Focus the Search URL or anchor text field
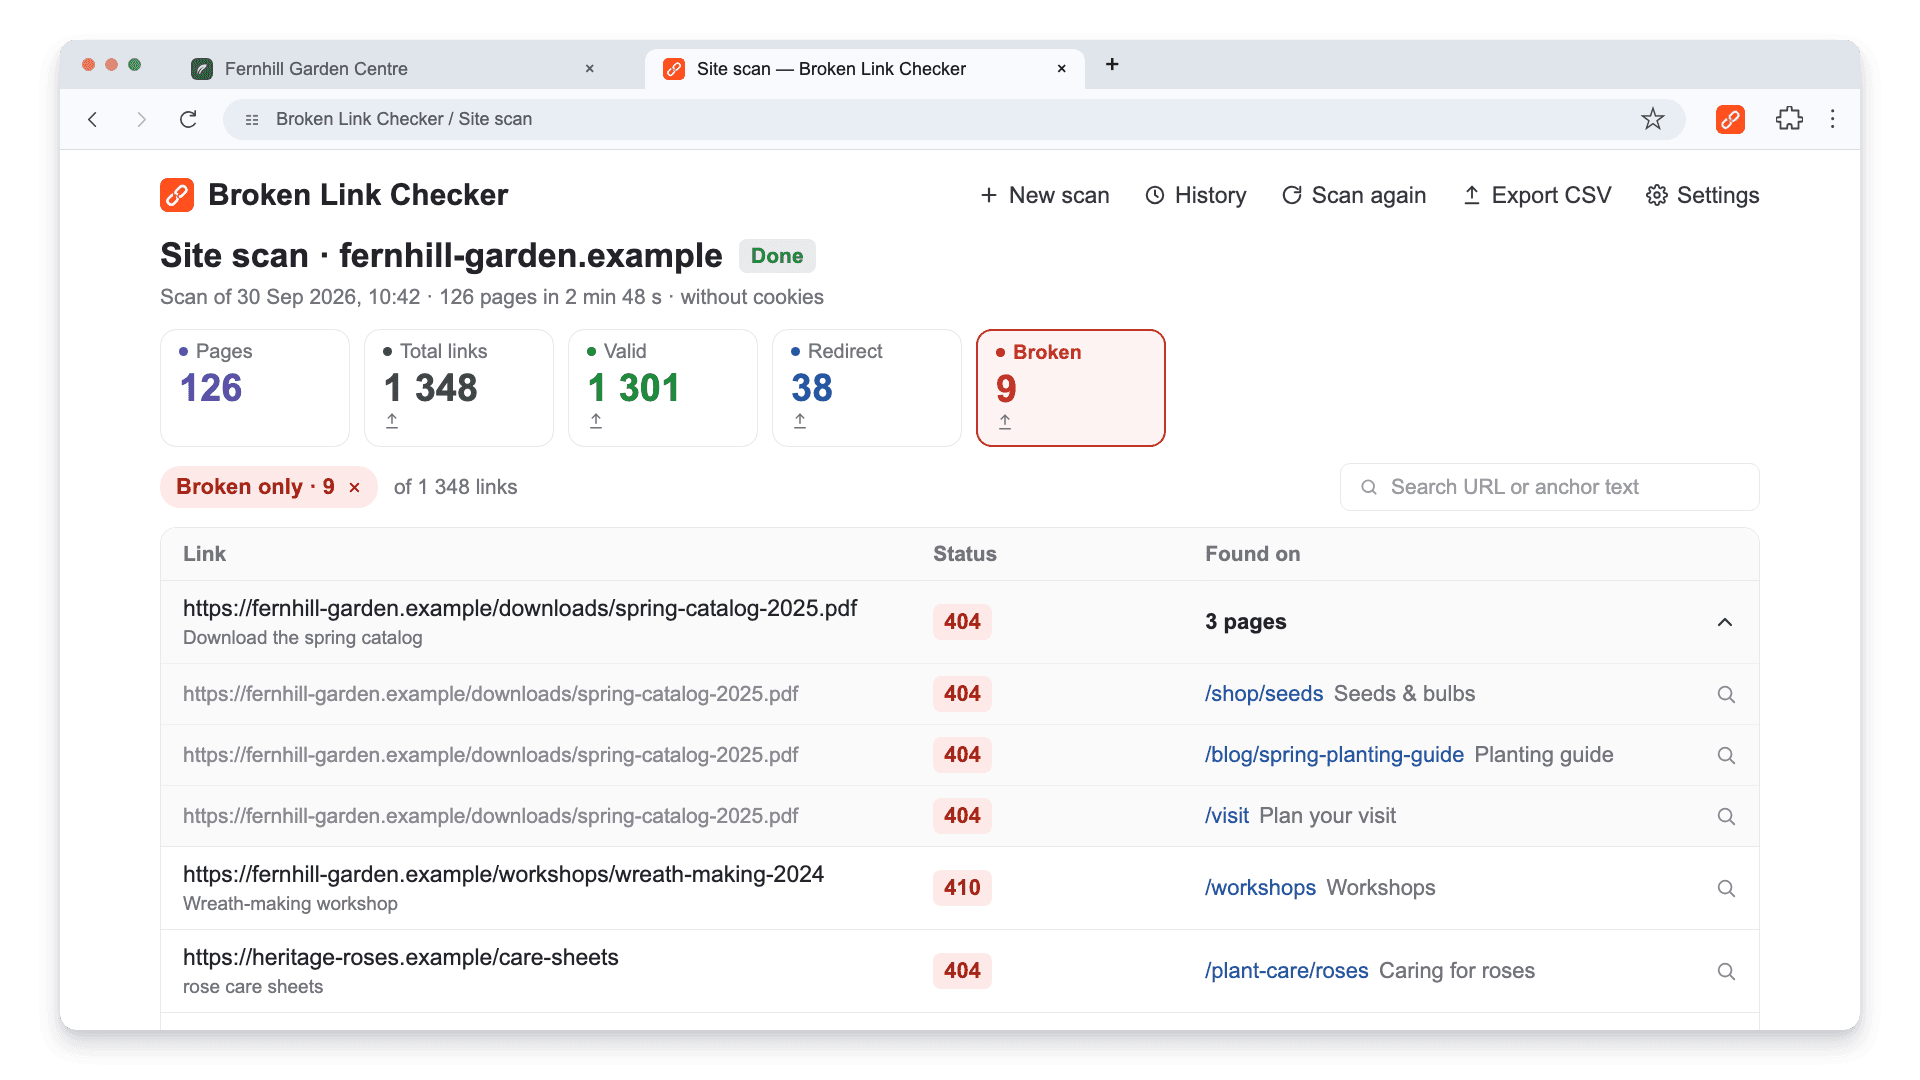1920x1080 pixels. 1549,487
